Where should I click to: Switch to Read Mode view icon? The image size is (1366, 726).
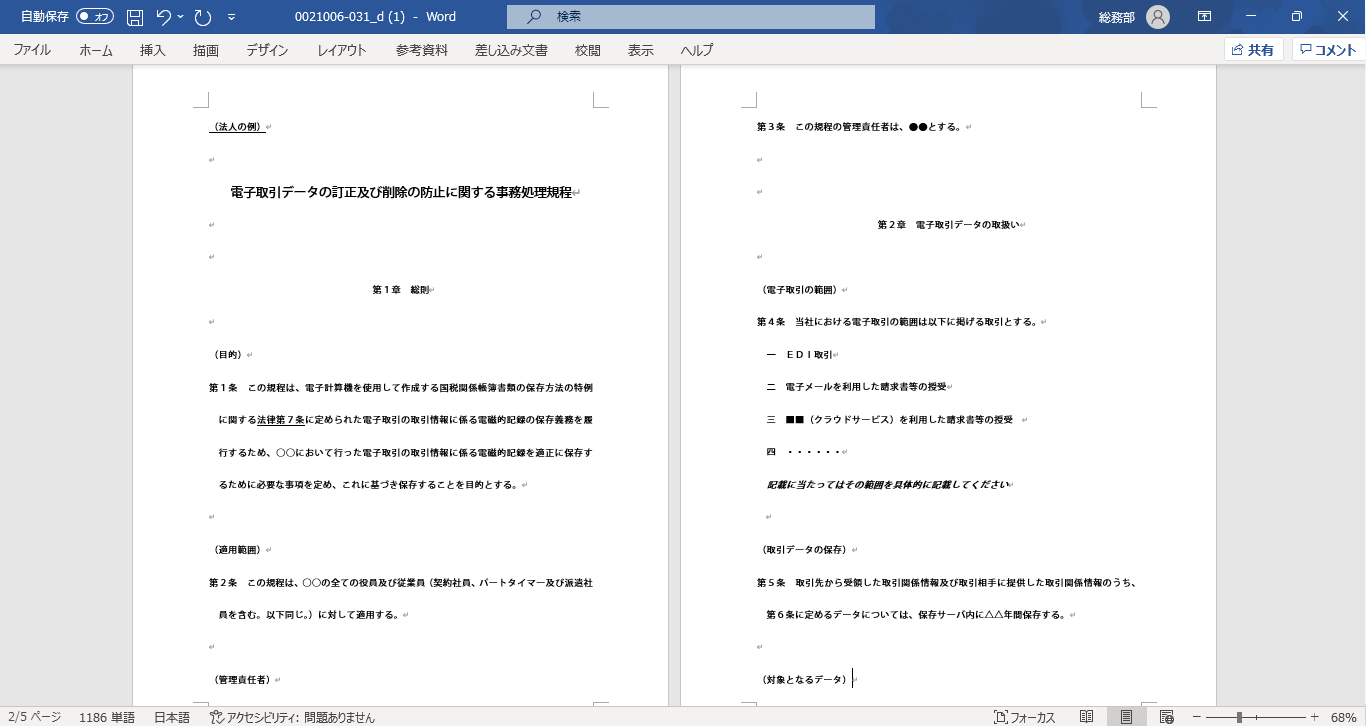[x=1087, y=717]
